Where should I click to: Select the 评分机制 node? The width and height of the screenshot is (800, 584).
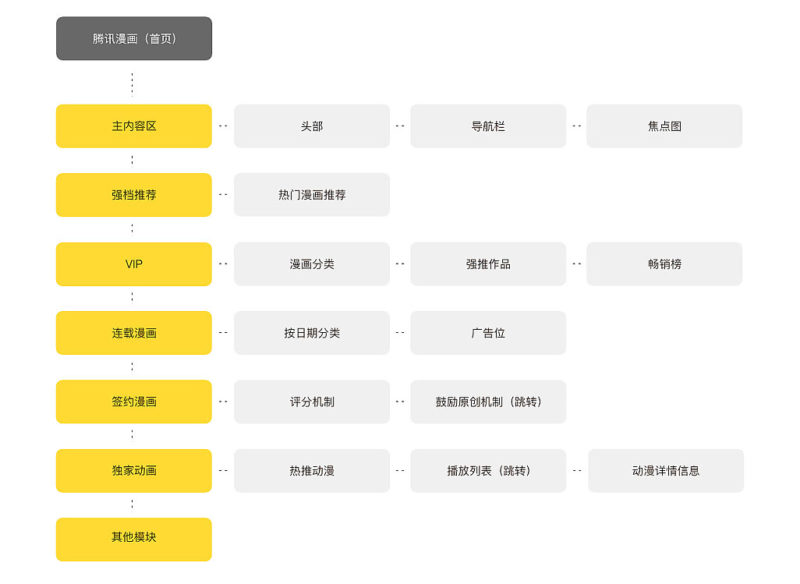(312, 402)
